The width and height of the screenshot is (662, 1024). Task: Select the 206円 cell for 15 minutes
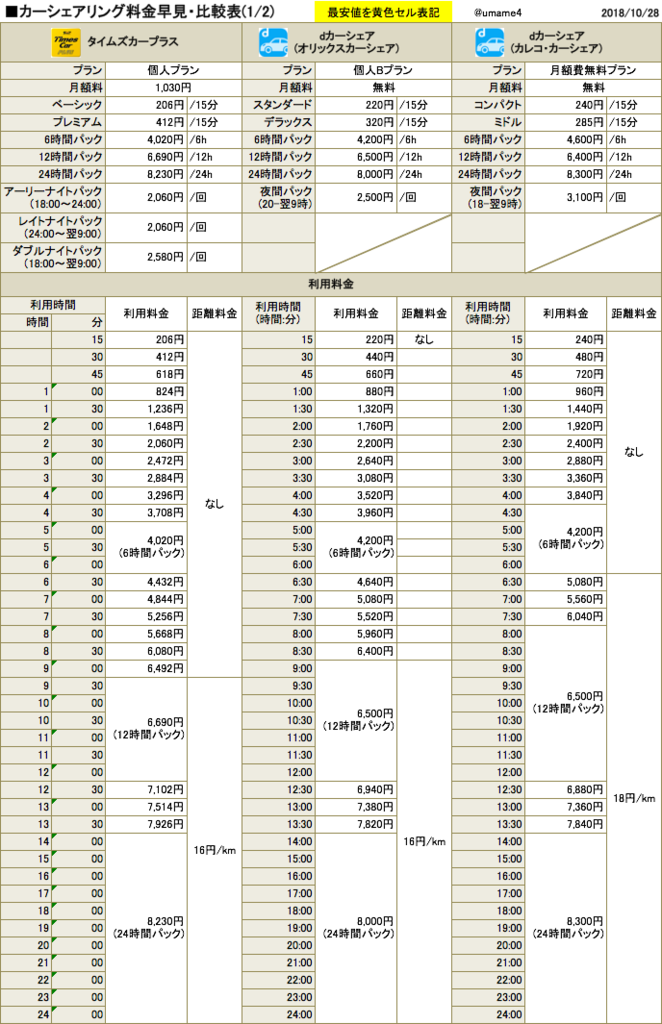tap(146, 340)
